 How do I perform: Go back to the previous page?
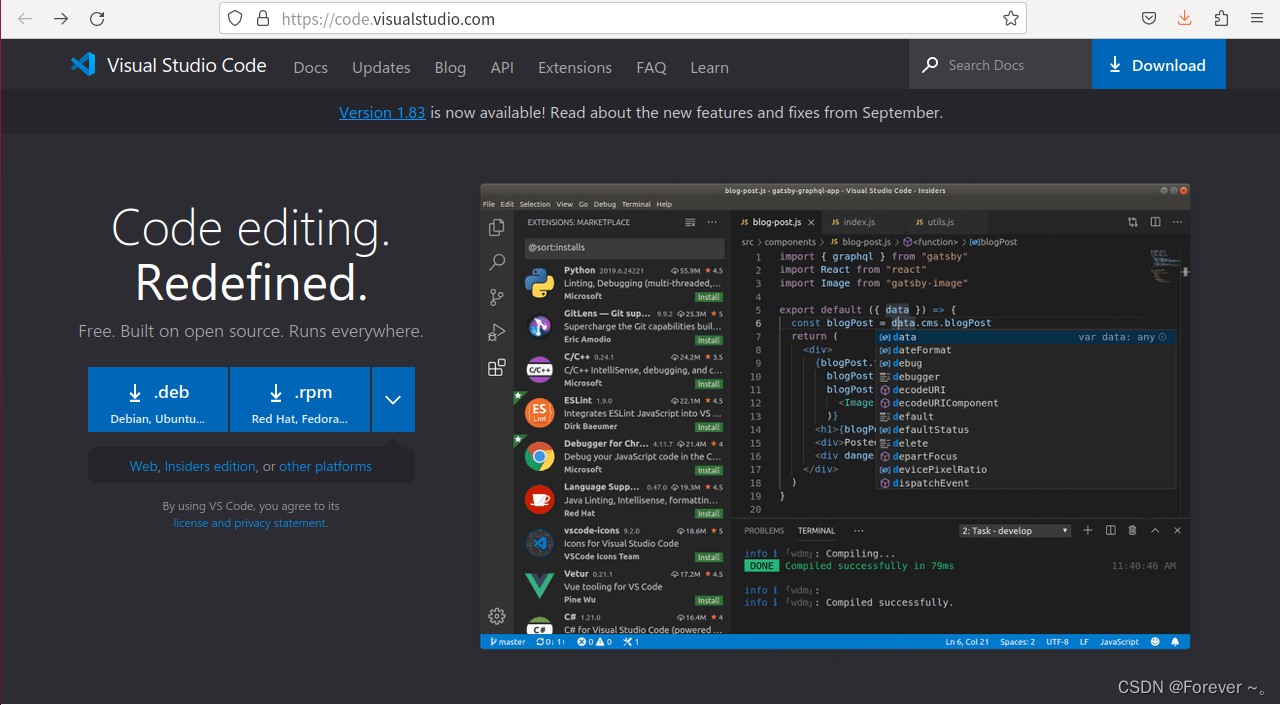[x=25, y=19]
